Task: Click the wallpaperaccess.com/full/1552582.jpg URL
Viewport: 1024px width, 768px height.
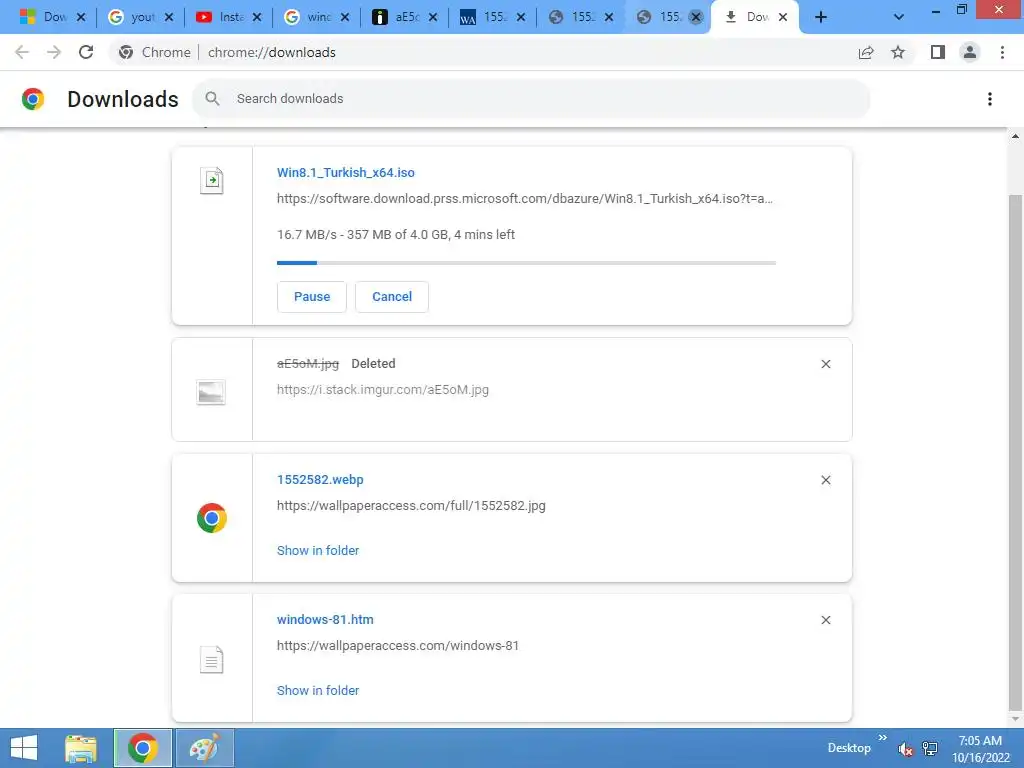Action: click(411, 505)
